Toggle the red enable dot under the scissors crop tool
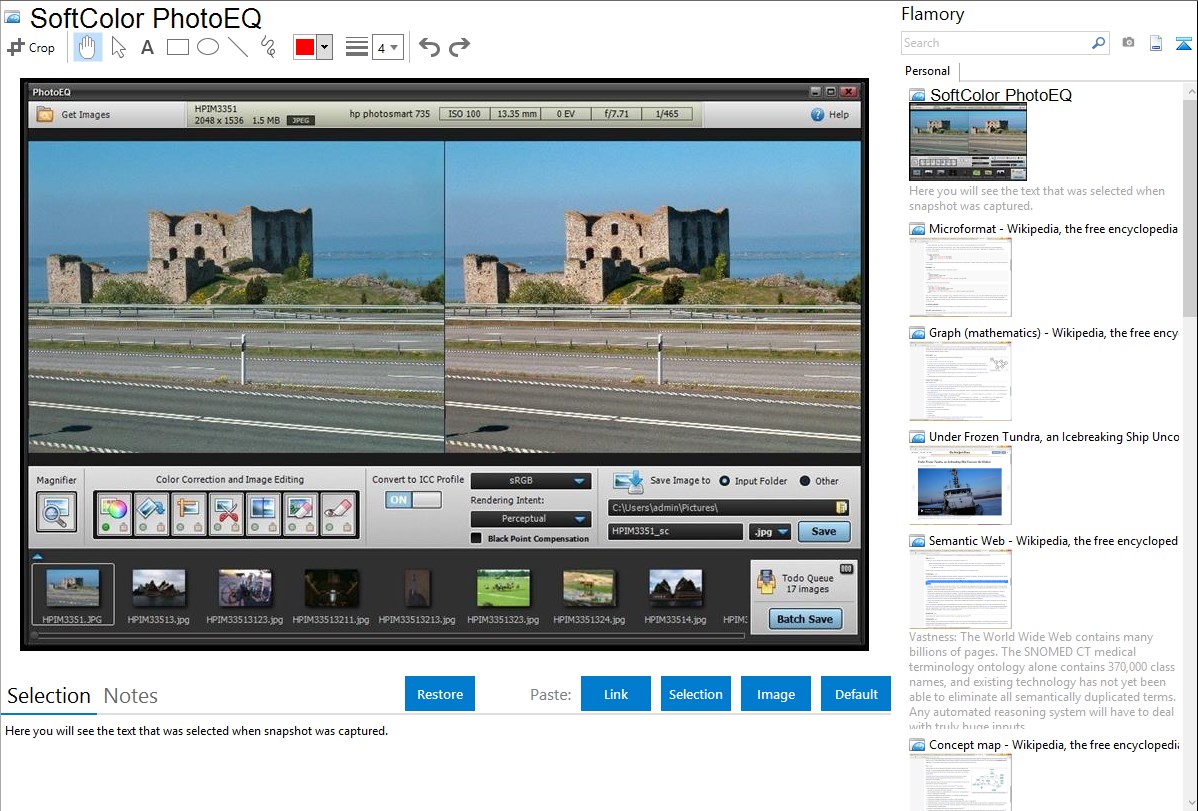 [218, 528]
